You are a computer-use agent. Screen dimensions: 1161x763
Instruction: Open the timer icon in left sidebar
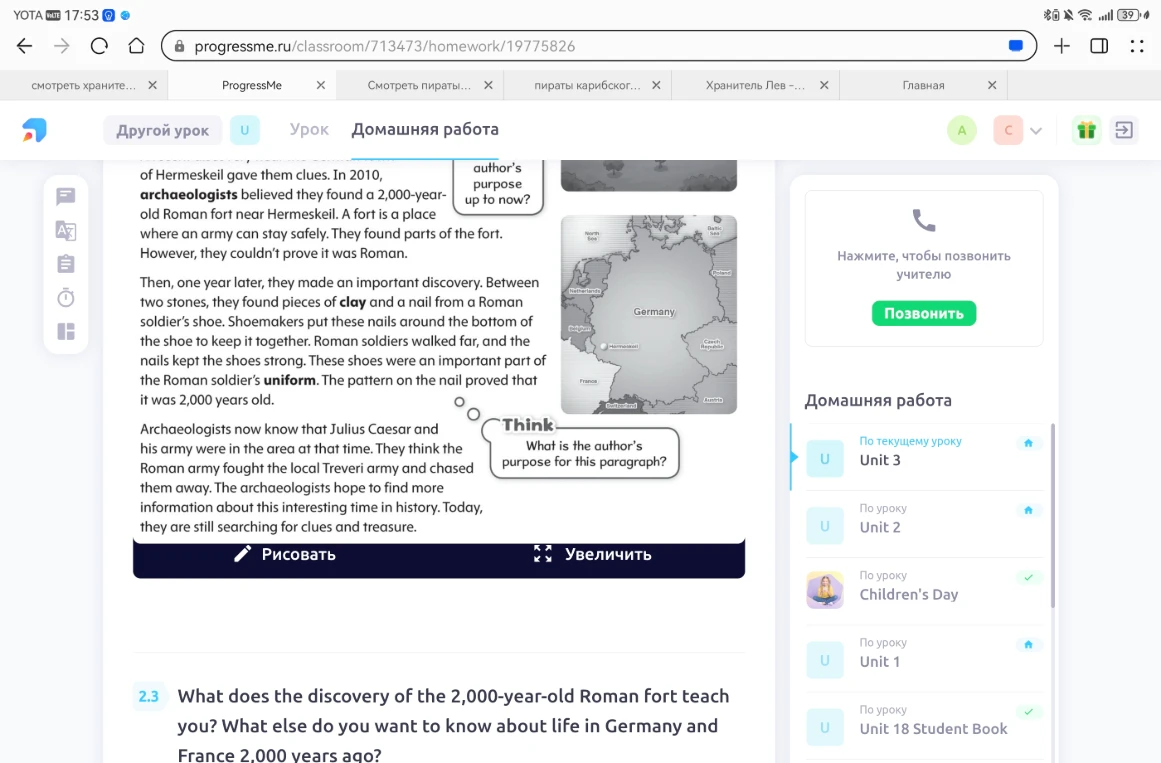(65, 297)
